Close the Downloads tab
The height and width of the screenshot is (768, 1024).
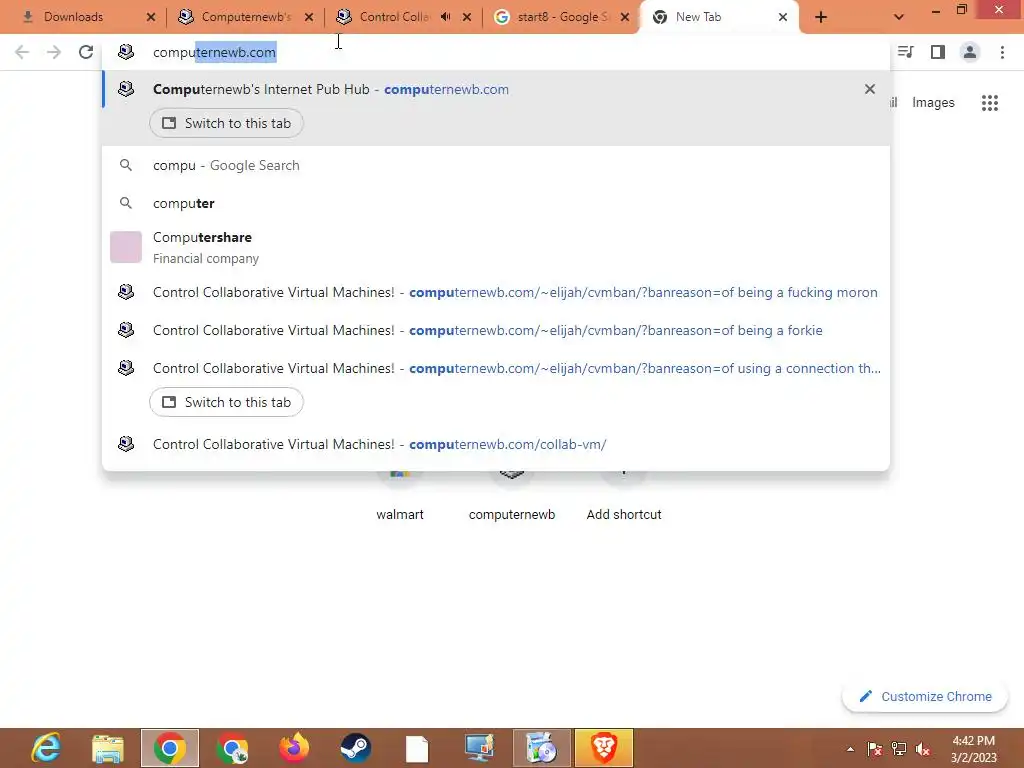(151, 17)
